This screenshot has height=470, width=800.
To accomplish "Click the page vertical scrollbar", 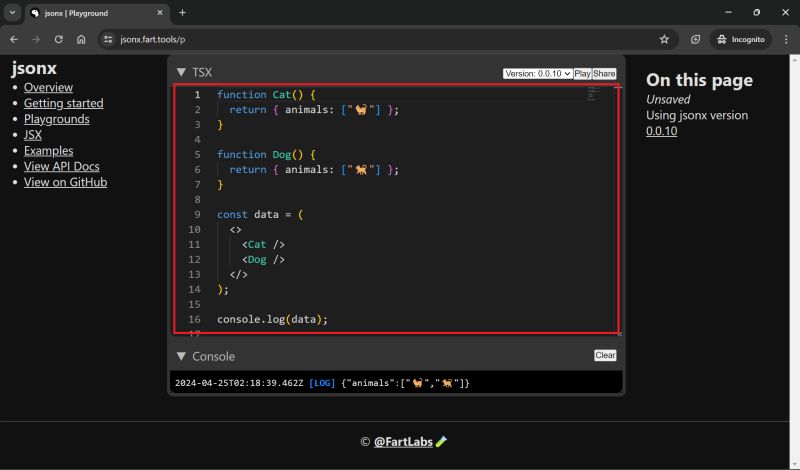I will (x=794, y=261).
